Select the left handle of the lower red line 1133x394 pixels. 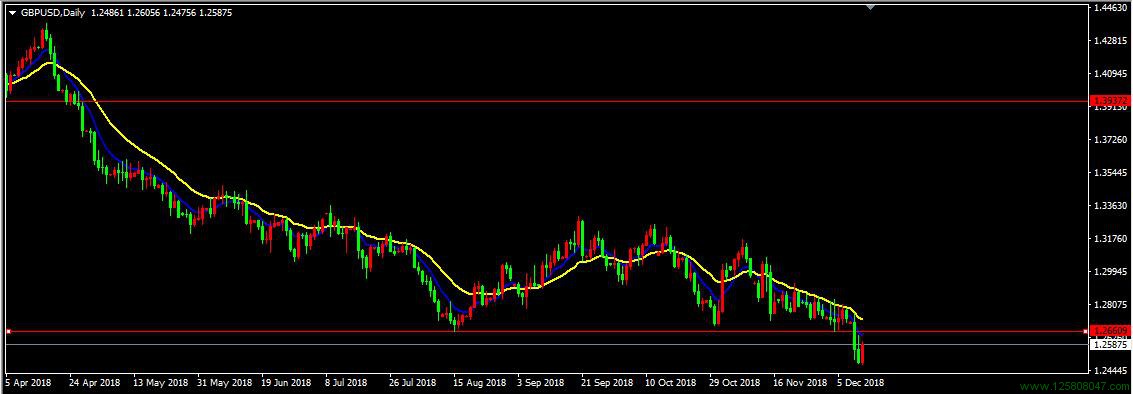coord(9,331)
